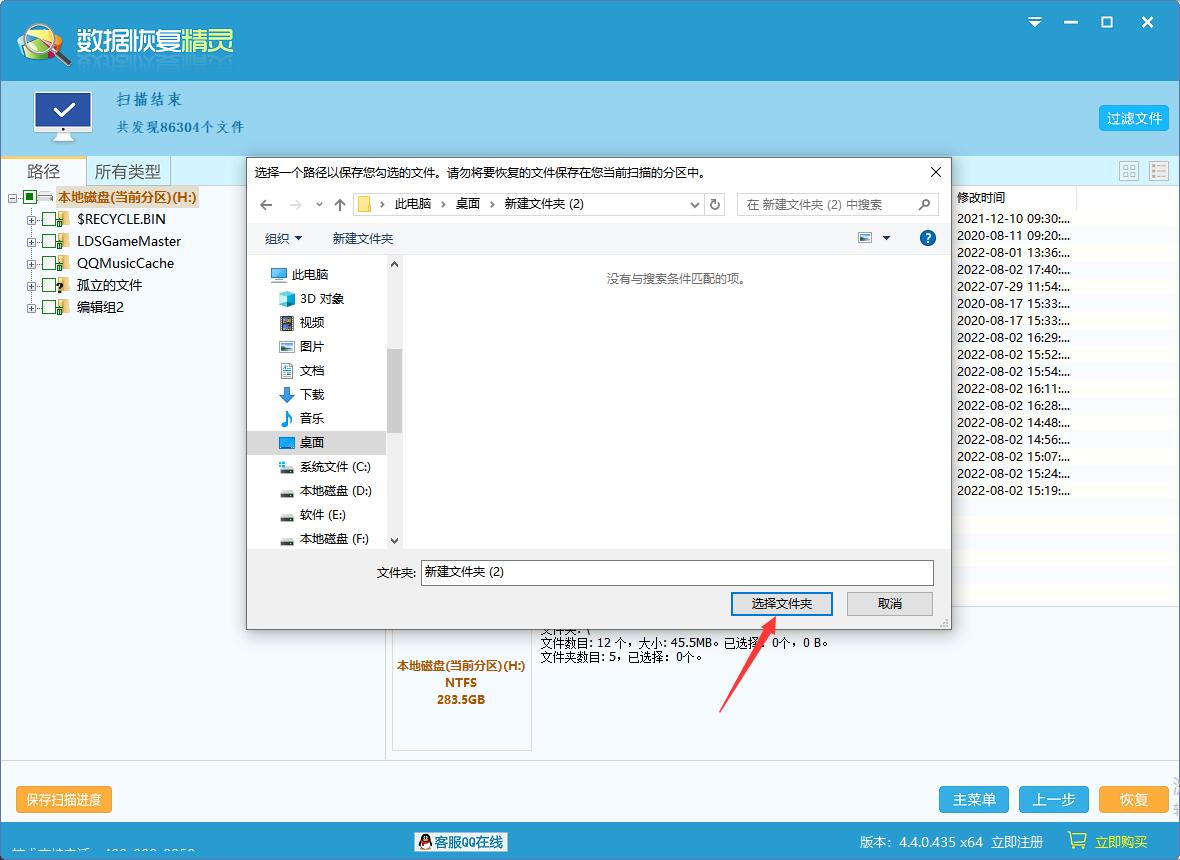Check the 本地磁盘(当前分区)(H:) checkbox
This screenshot has height=860, width=1180.
29,196
